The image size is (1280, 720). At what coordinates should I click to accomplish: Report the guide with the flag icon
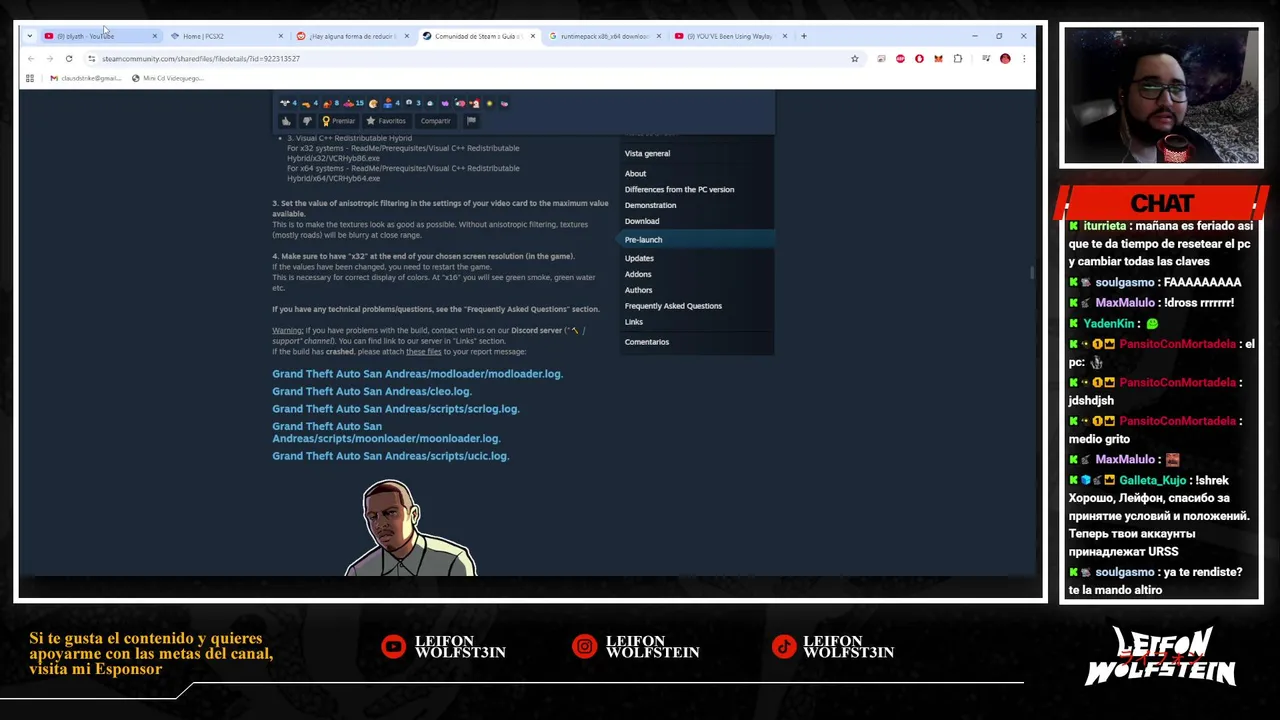pyautogui.click(x=471, y=121)
